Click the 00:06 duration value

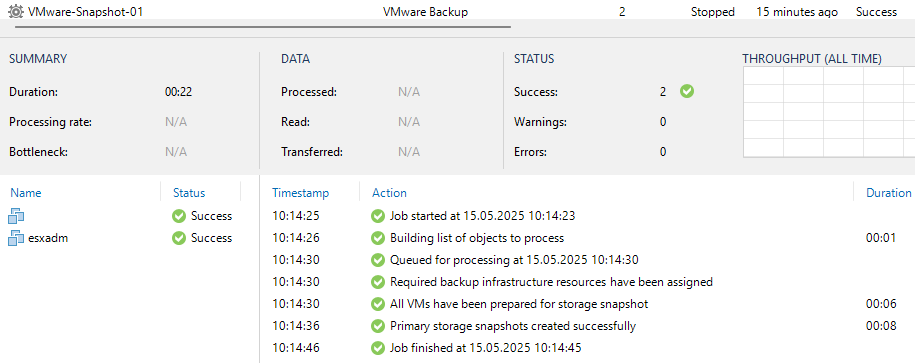(881, 304)
